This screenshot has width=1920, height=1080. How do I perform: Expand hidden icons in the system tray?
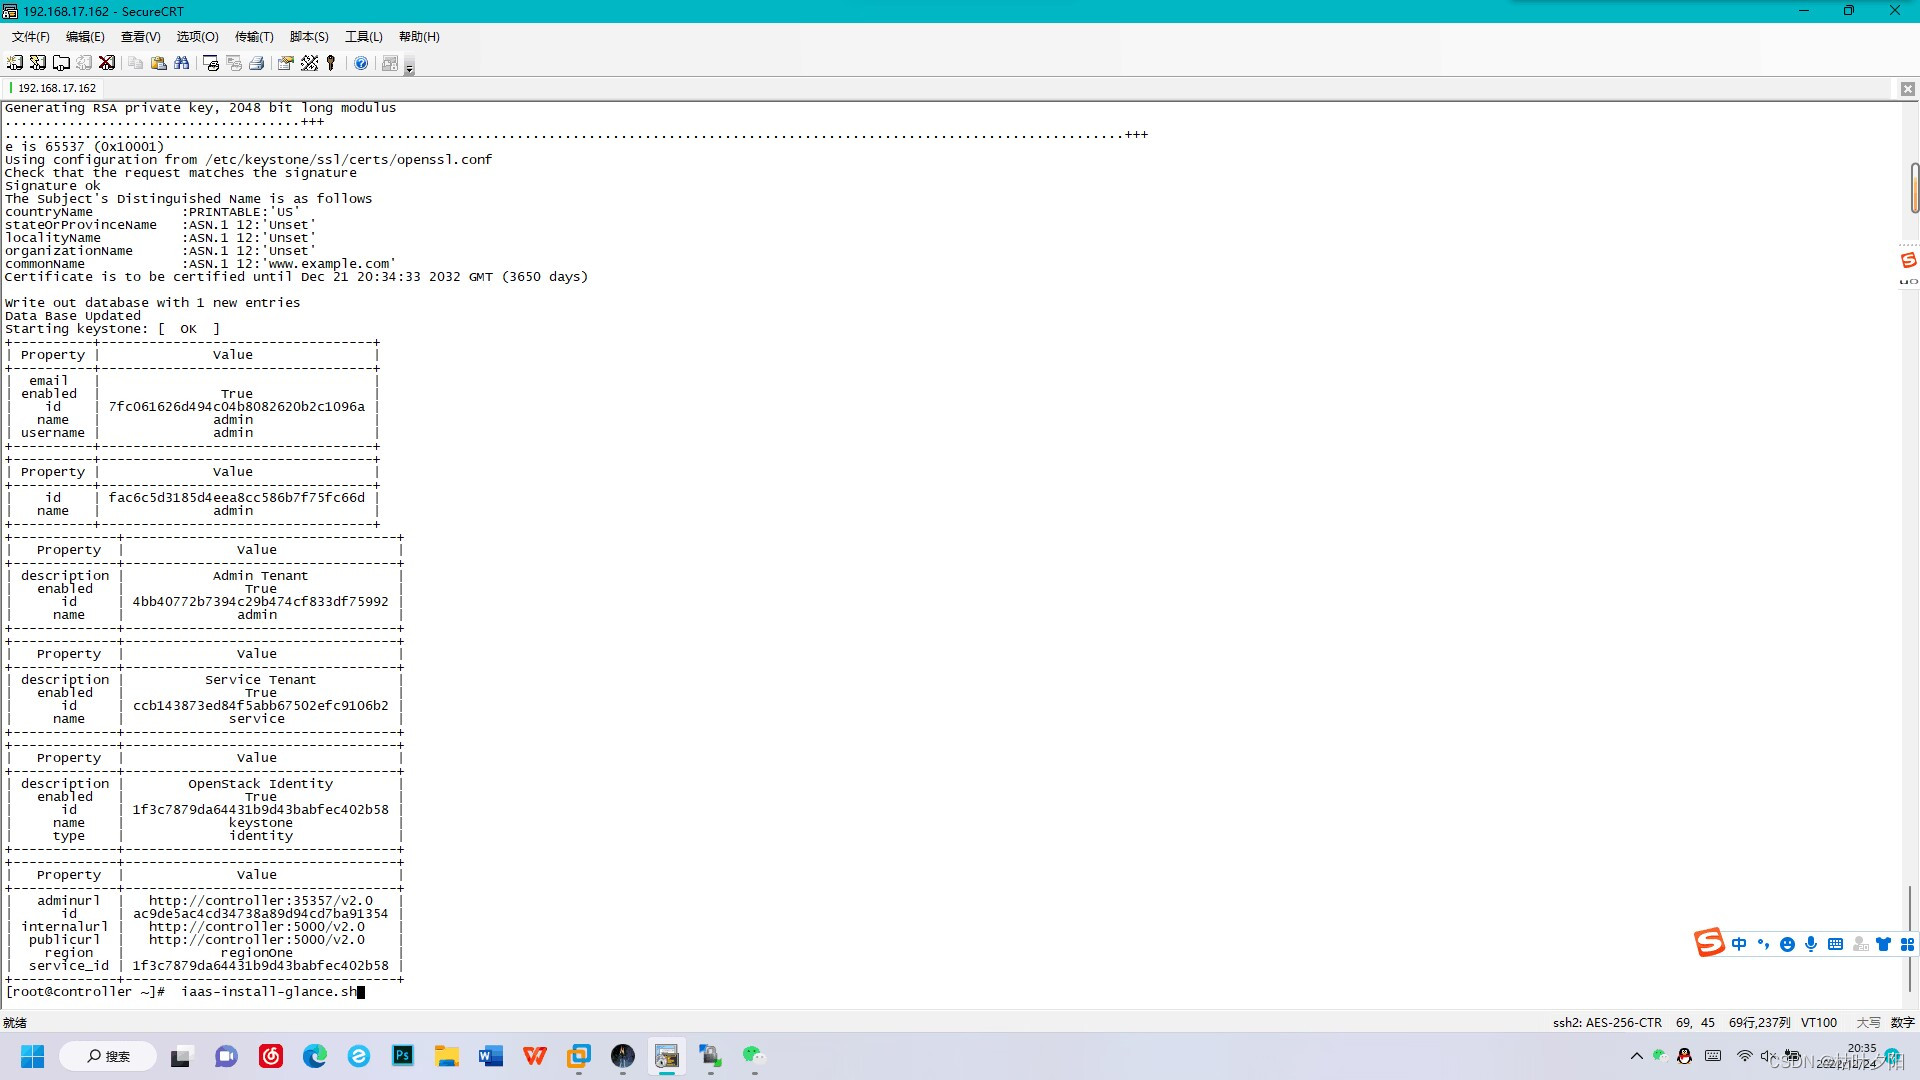[1637, 1056]
